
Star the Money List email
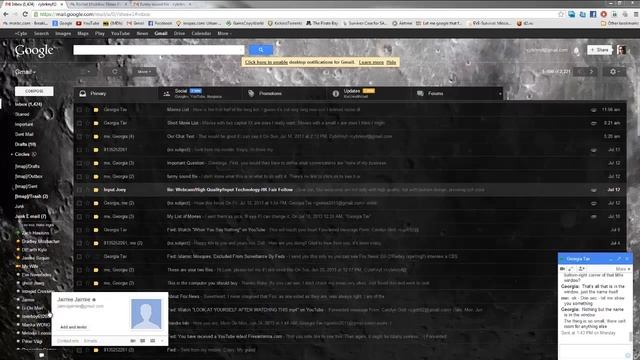click(x=87, y=110)
